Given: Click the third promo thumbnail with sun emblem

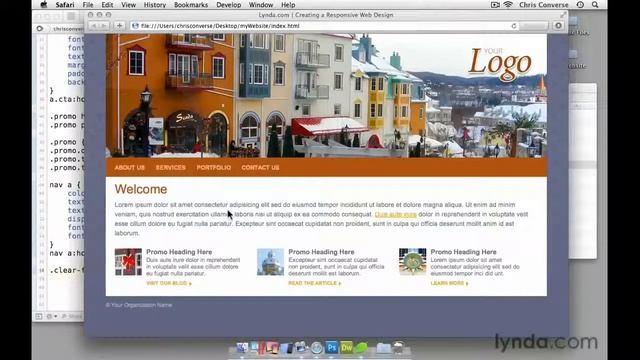Looking at the screenshot, I should tap(412, 262).
